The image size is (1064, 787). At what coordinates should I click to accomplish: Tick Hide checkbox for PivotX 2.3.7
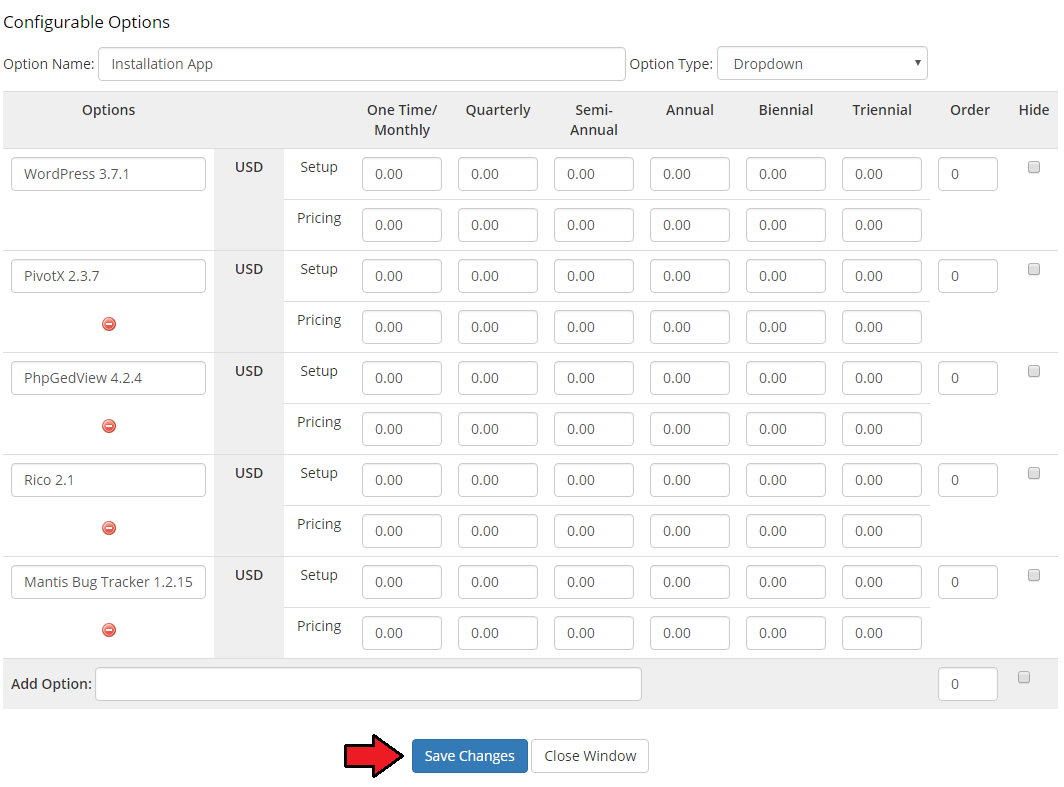click(1033, 269)
